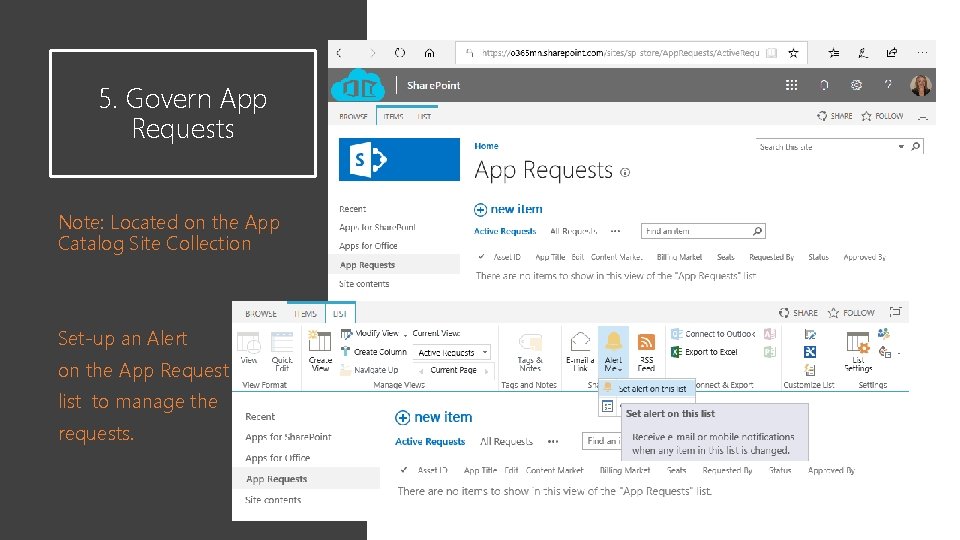
Task: Toggle select-all checkmark in ribbon screenshot list header
Action: (x=403, y=470)
